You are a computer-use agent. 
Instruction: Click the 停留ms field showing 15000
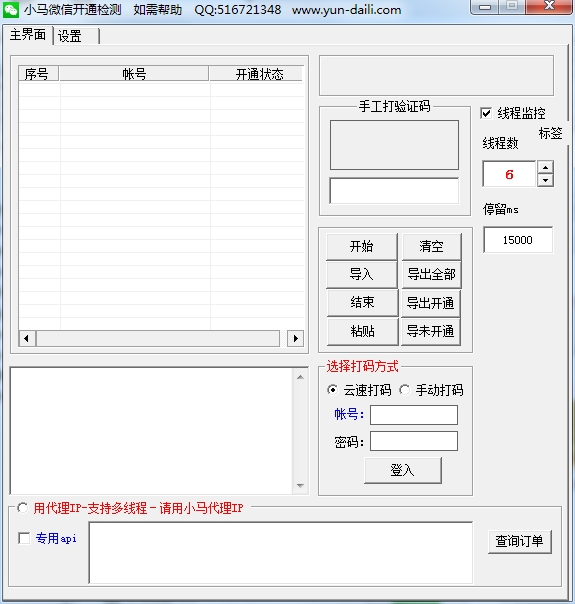pos(518,240)
